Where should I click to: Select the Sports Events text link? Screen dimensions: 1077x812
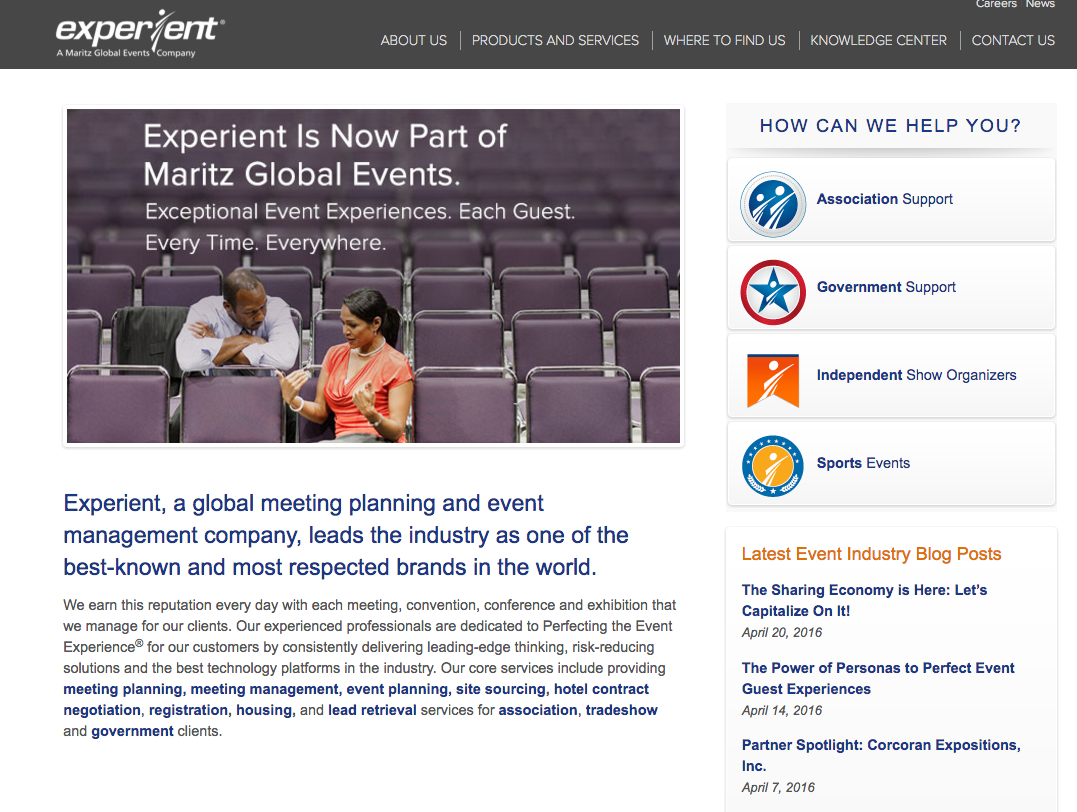pos(863,463)
